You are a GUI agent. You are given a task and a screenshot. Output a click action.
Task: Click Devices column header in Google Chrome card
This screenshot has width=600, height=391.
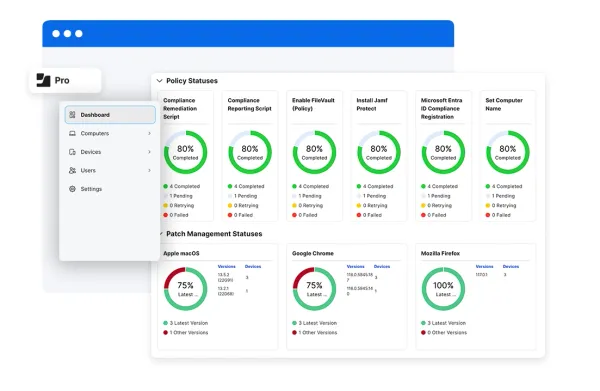(382, 266)
